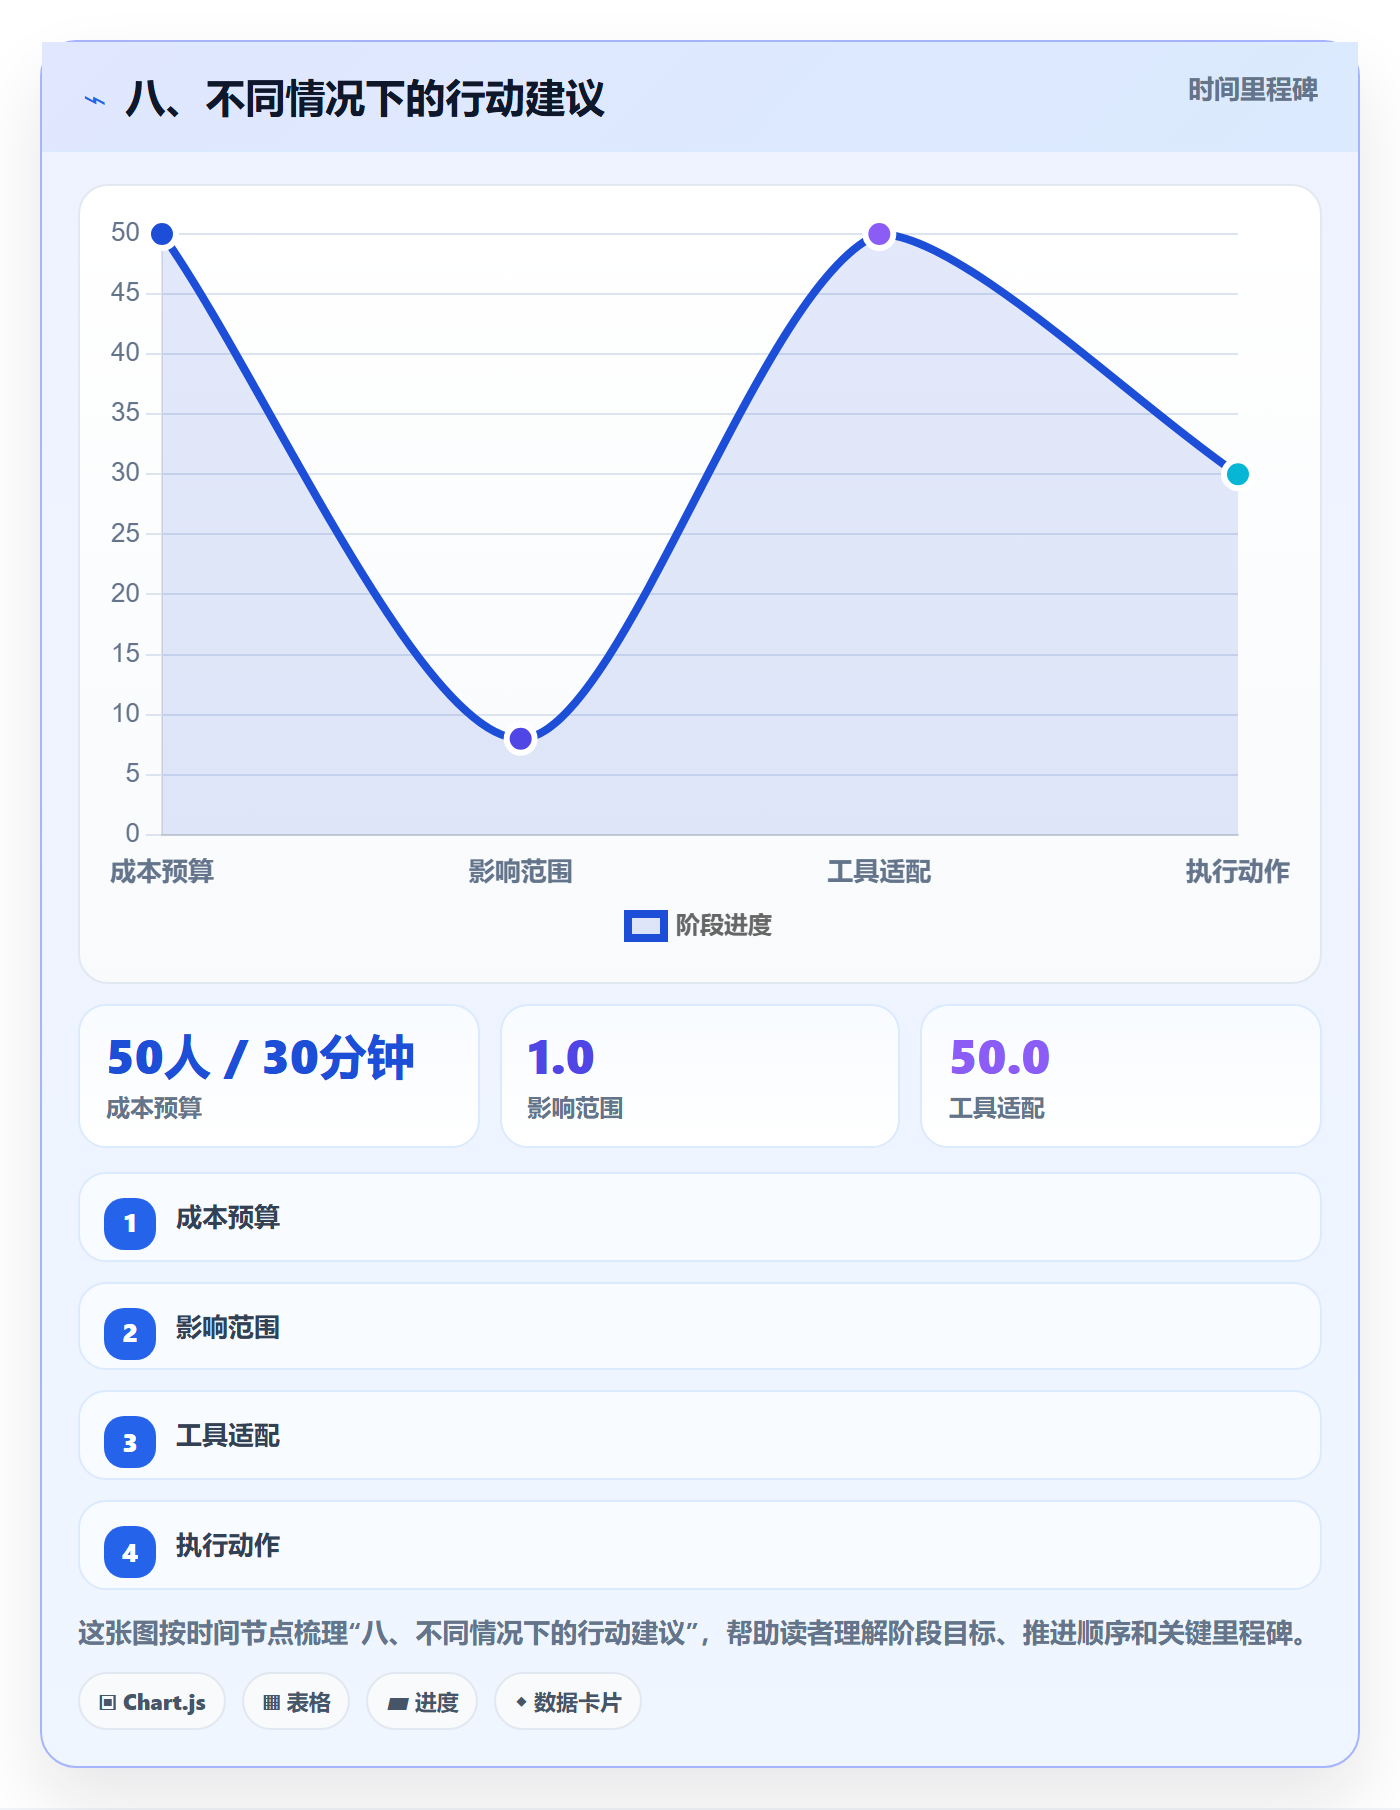The width and height of the screenshot is (1400, 1810).
Task: Select the purple 工具适配 data point
Action: click(879, 234)
